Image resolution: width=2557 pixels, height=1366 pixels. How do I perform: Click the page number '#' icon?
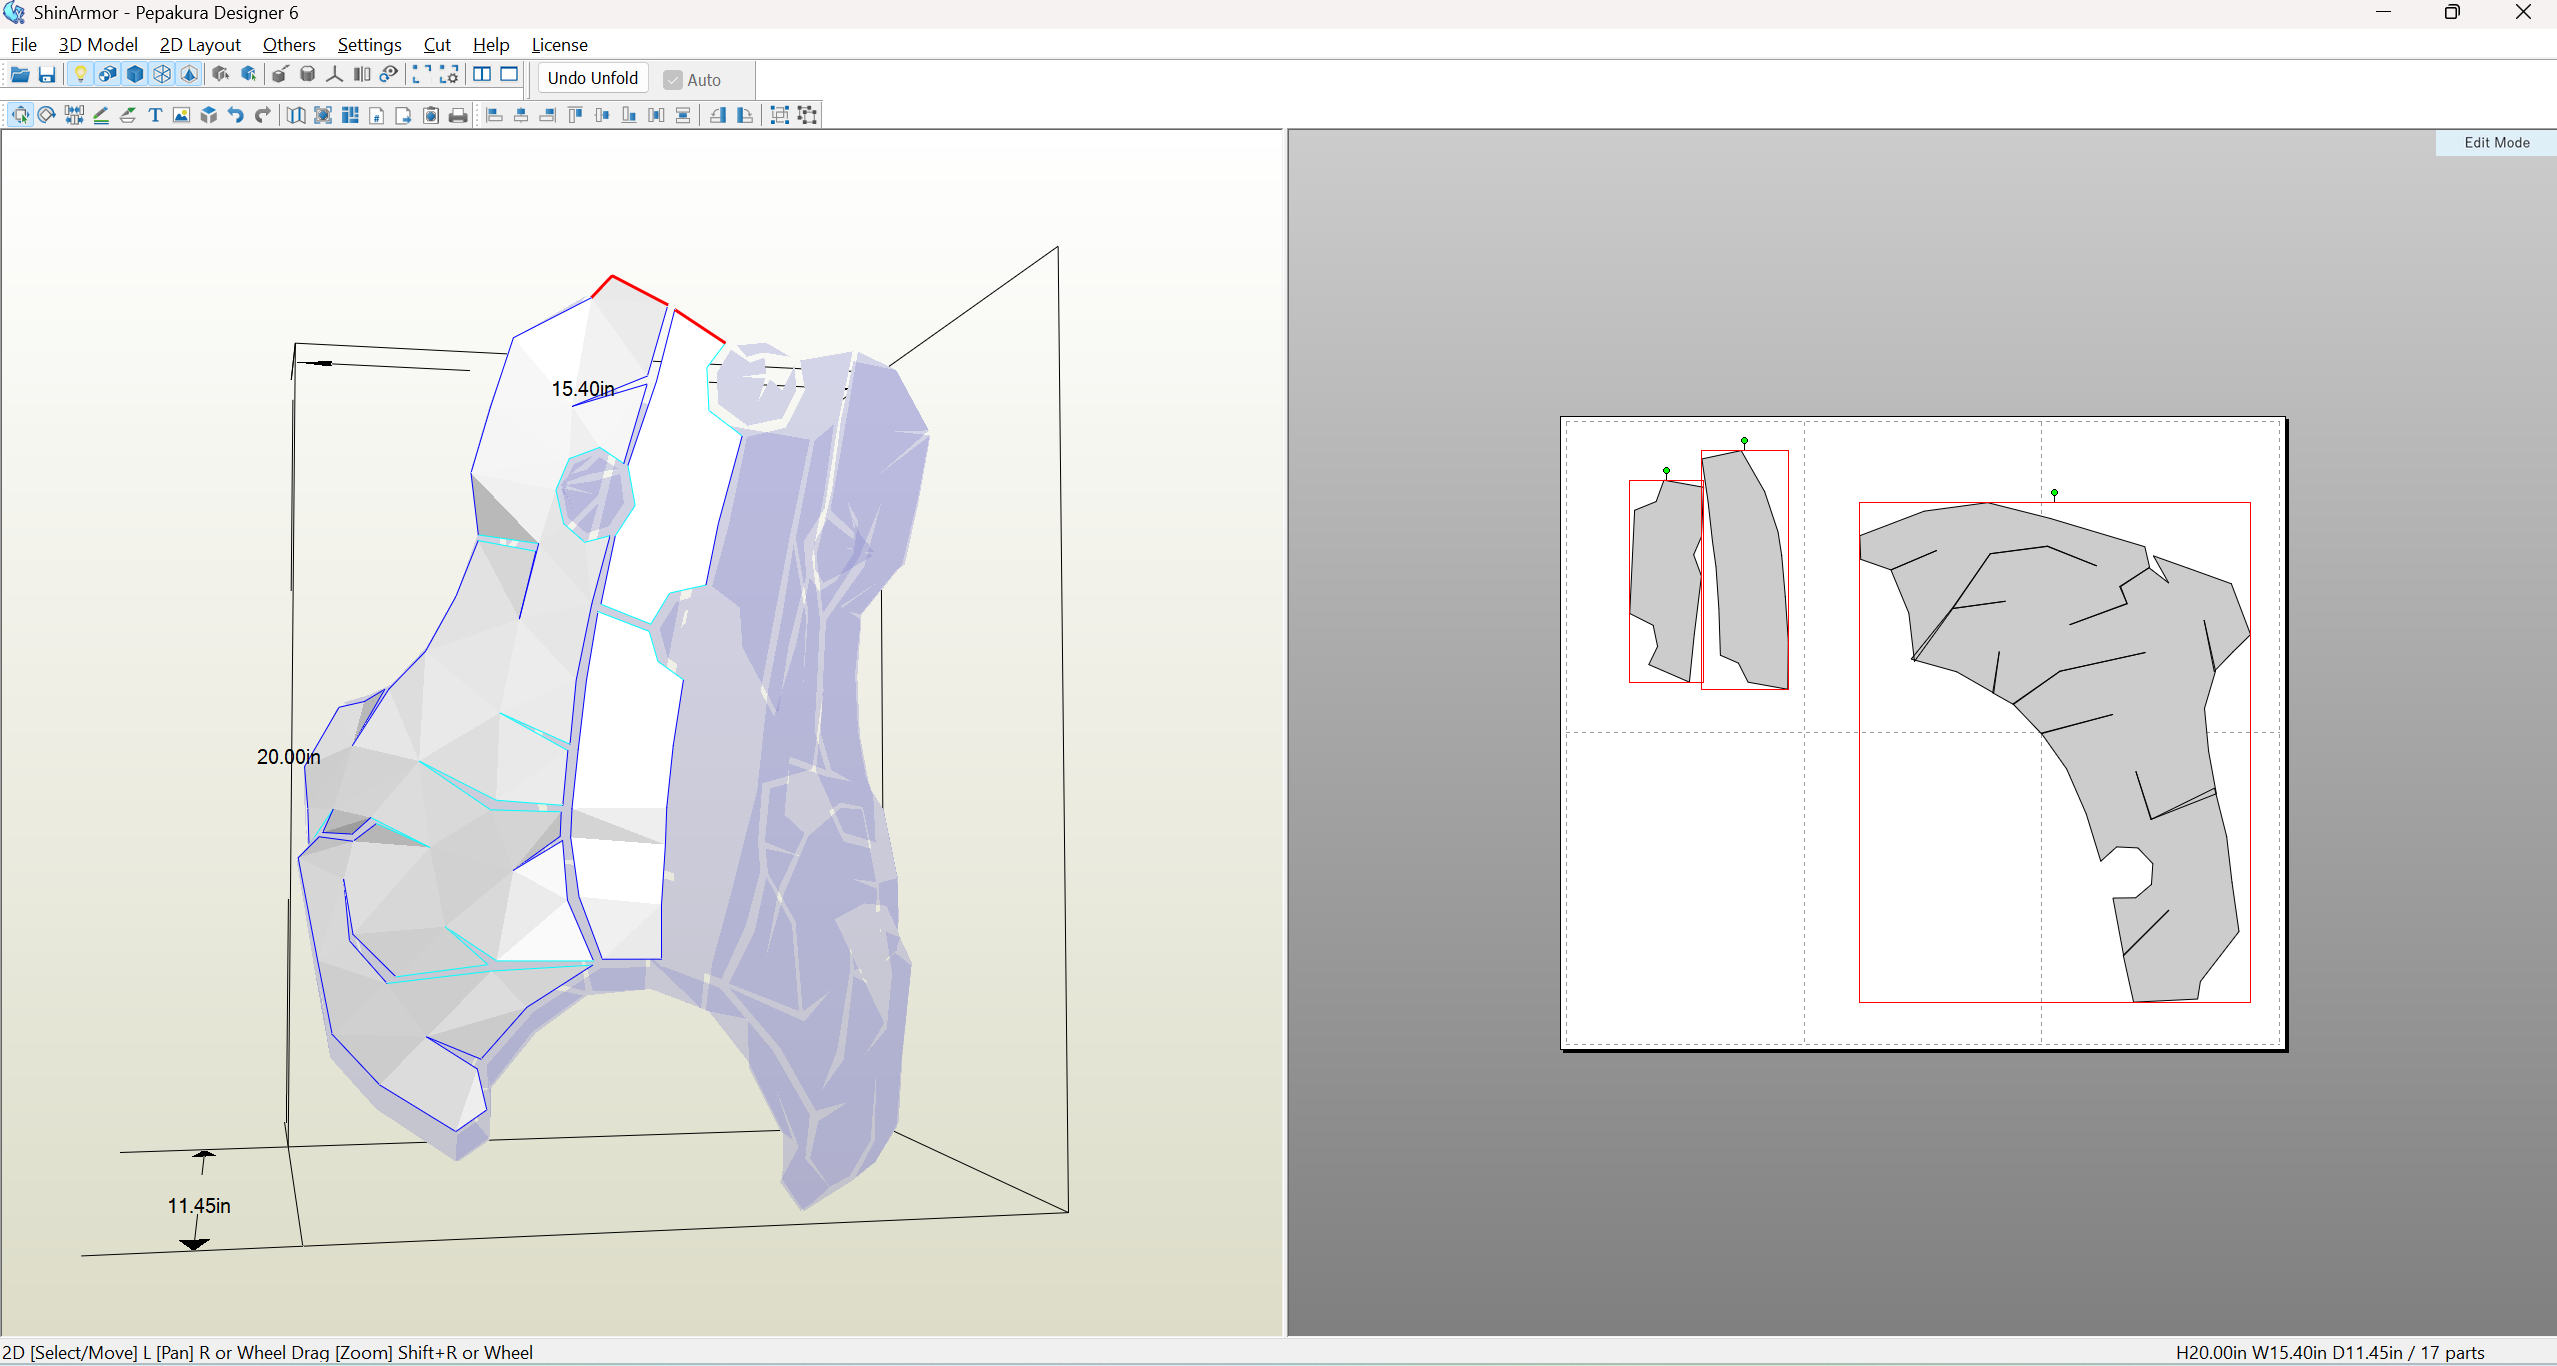(377, 116)
